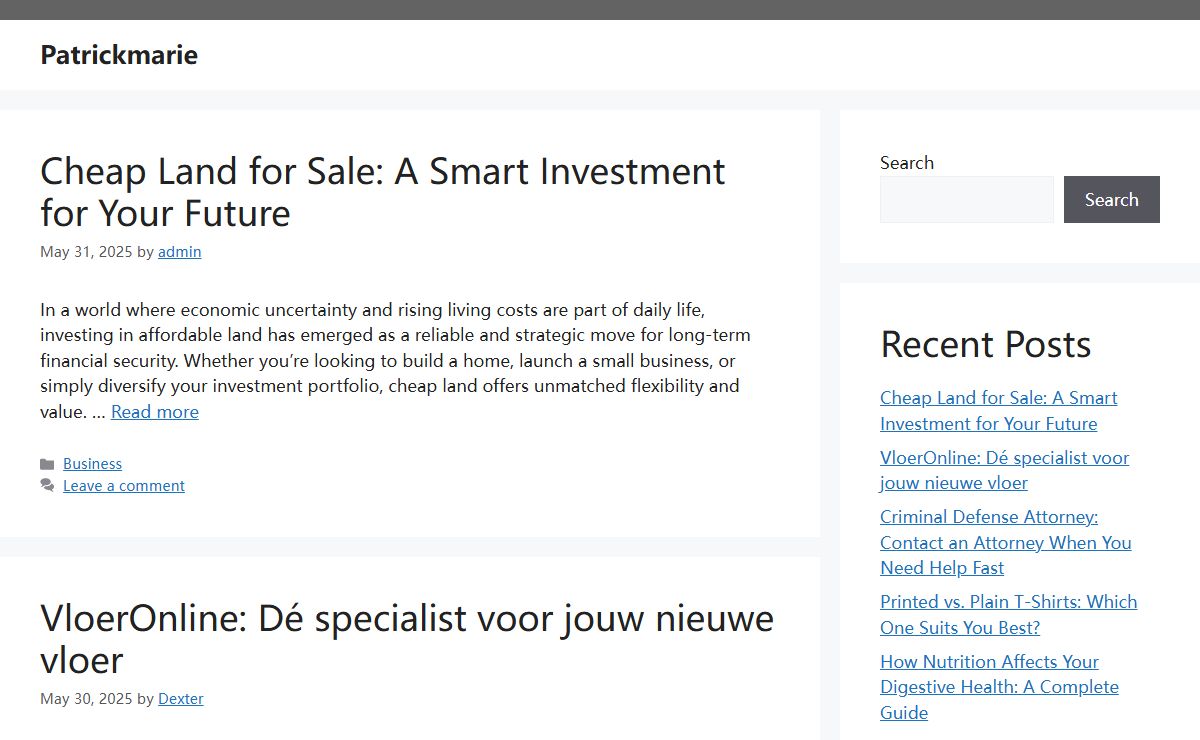1200x740 pixels.
Task: Click the comments bubble icon
Action: pyautogui.click(x=47, y=485)
